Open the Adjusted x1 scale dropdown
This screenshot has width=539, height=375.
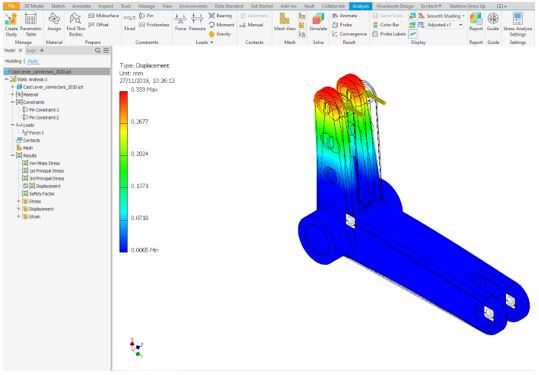pos(461,25)
